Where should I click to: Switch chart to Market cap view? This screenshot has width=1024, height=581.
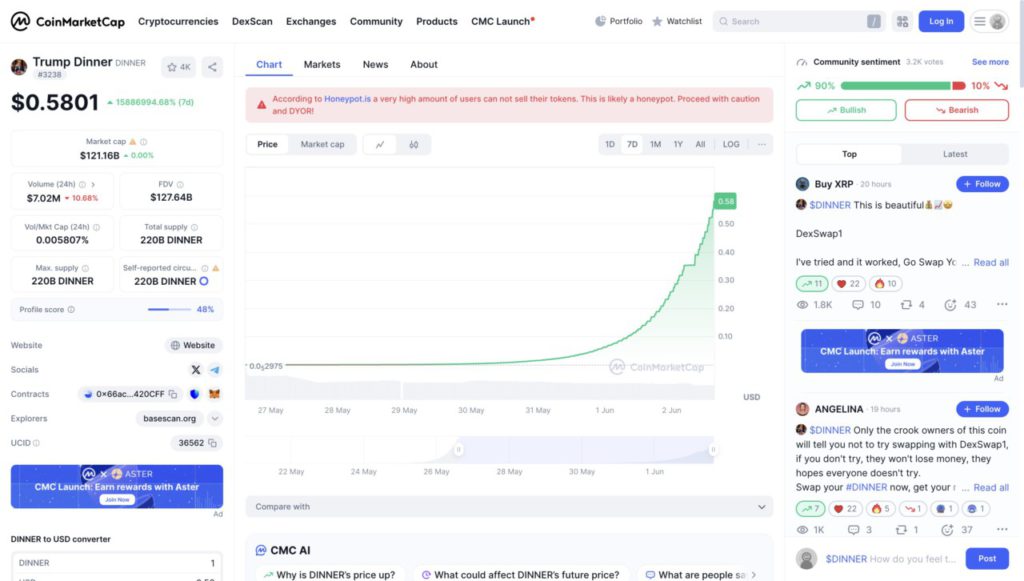point(322,145)
